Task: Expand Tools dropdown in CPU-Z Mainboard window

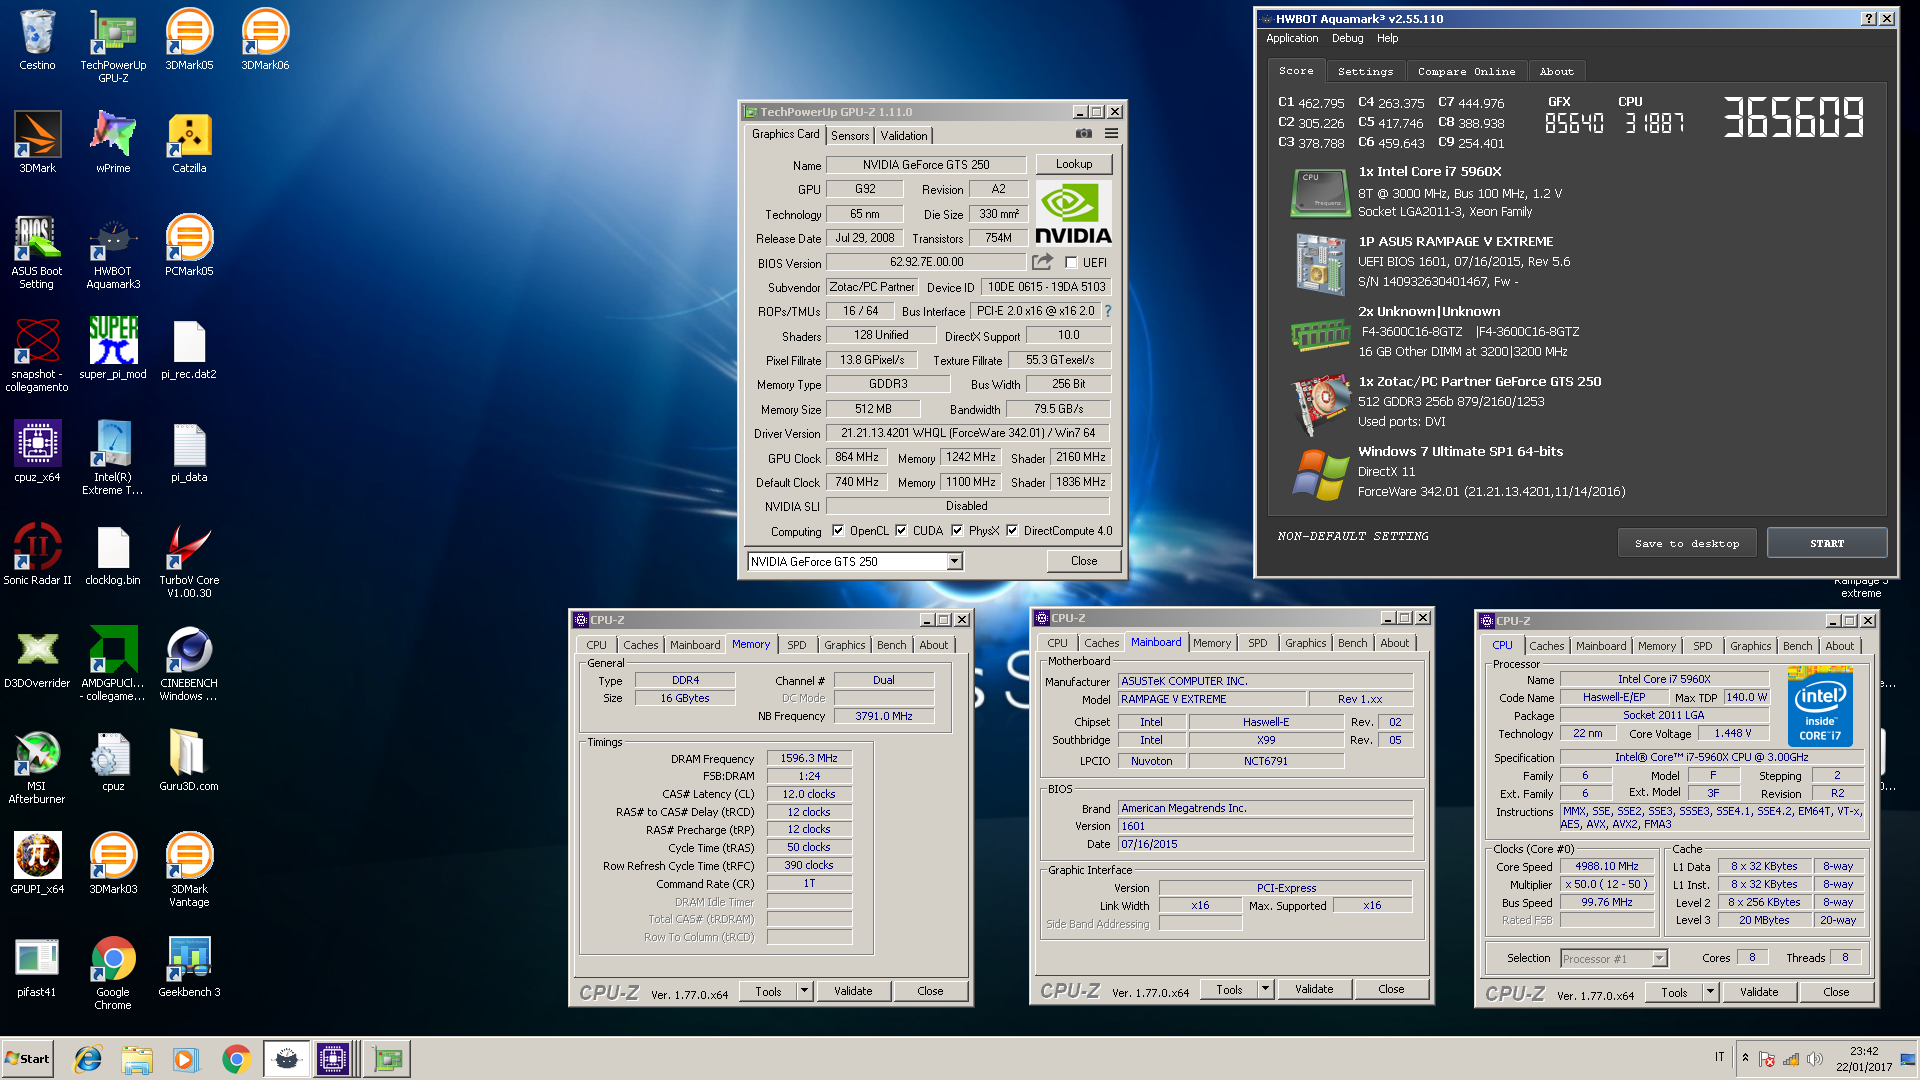Action: coord(1265,989)
